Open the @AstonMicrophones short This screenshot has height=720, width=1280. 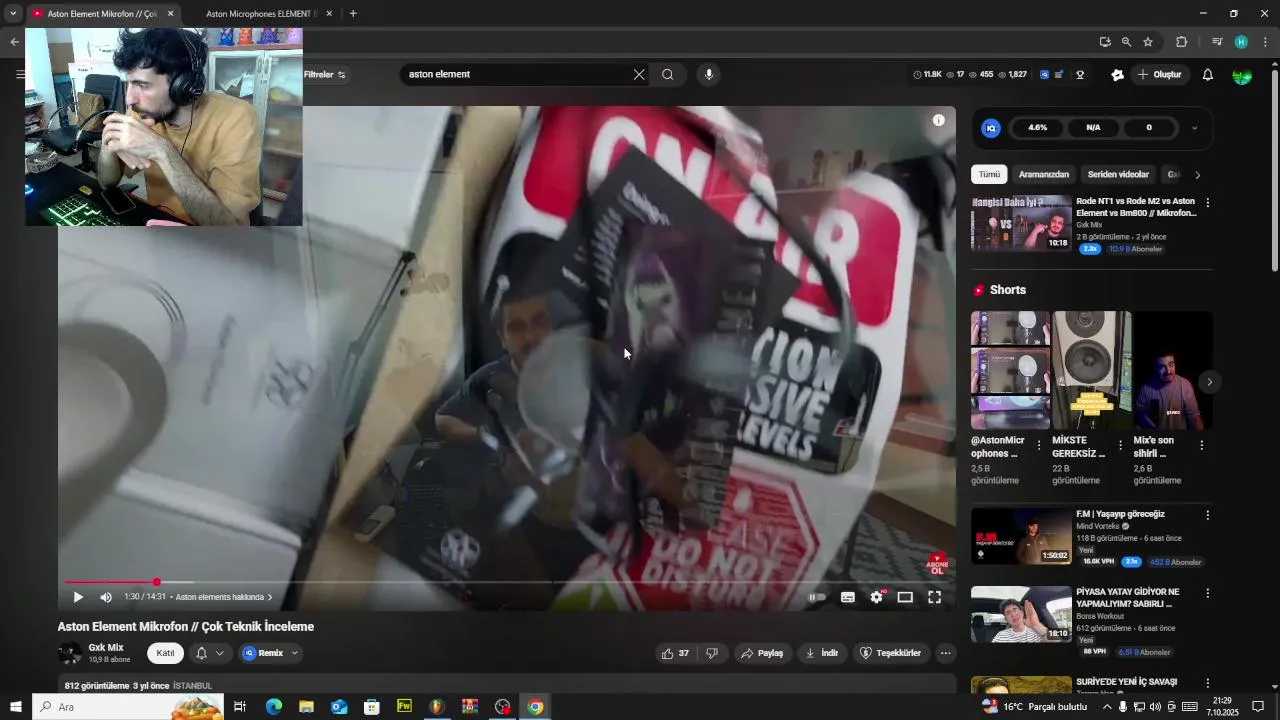pyautogui.click(x=1010, y=370)
